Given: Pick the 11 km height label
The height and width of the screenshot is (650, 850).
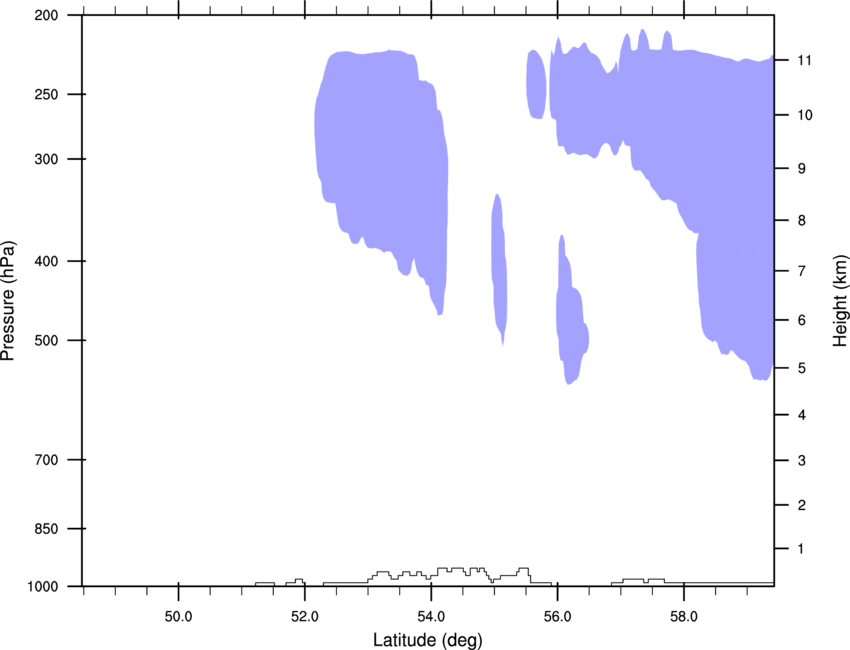Looking at the screenshot, I should pyautogui.click(x=805, y=60).
